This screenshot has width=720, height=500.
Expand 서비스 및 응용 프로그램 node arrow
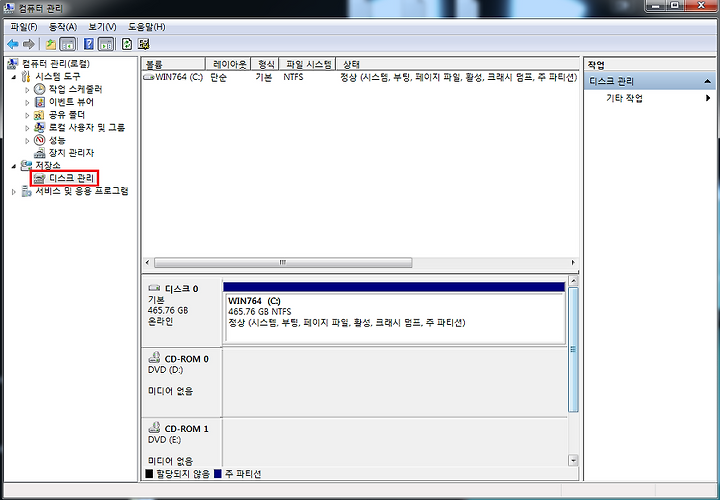click(14, 191)
